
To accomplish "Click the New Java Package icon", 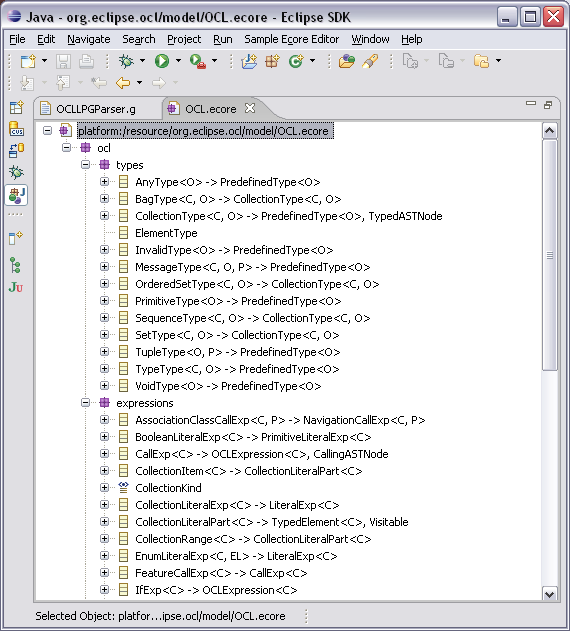I will (272, 61).
